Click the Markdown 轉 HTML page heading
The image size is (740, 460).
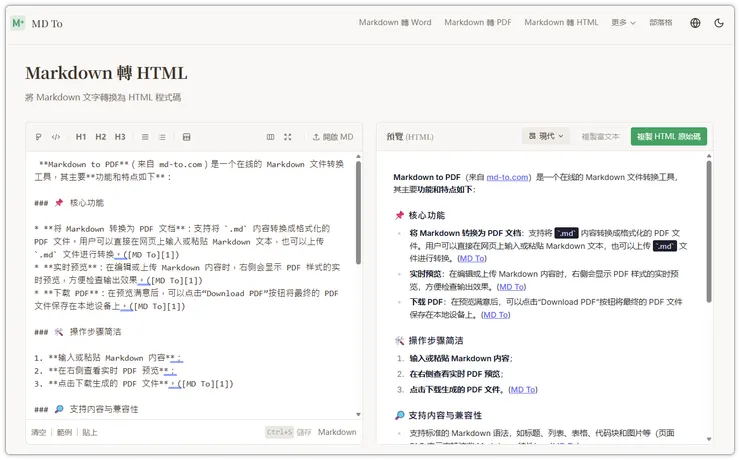coord(106,73)
